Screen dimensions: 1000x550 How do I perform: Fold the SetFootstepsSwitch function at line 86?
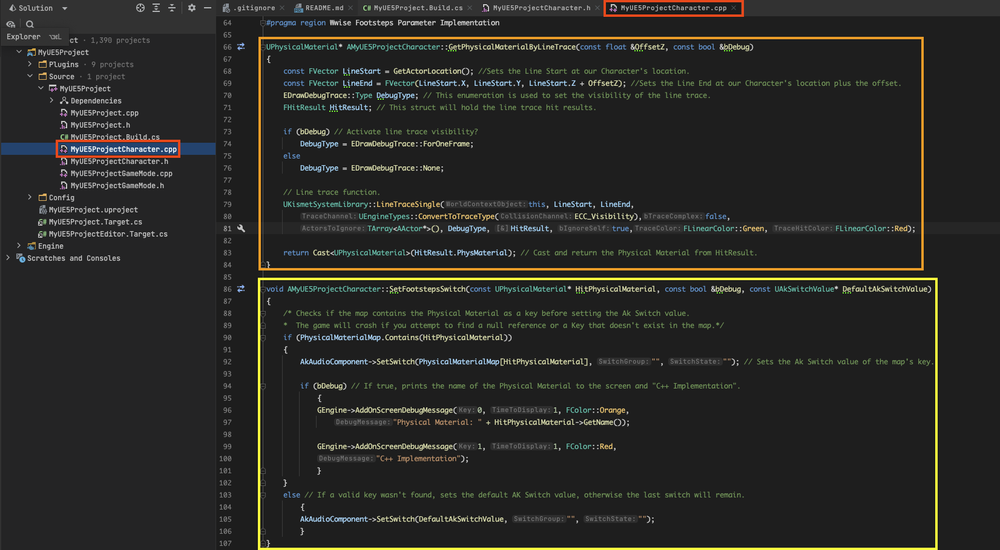click(x=263, y=289)
